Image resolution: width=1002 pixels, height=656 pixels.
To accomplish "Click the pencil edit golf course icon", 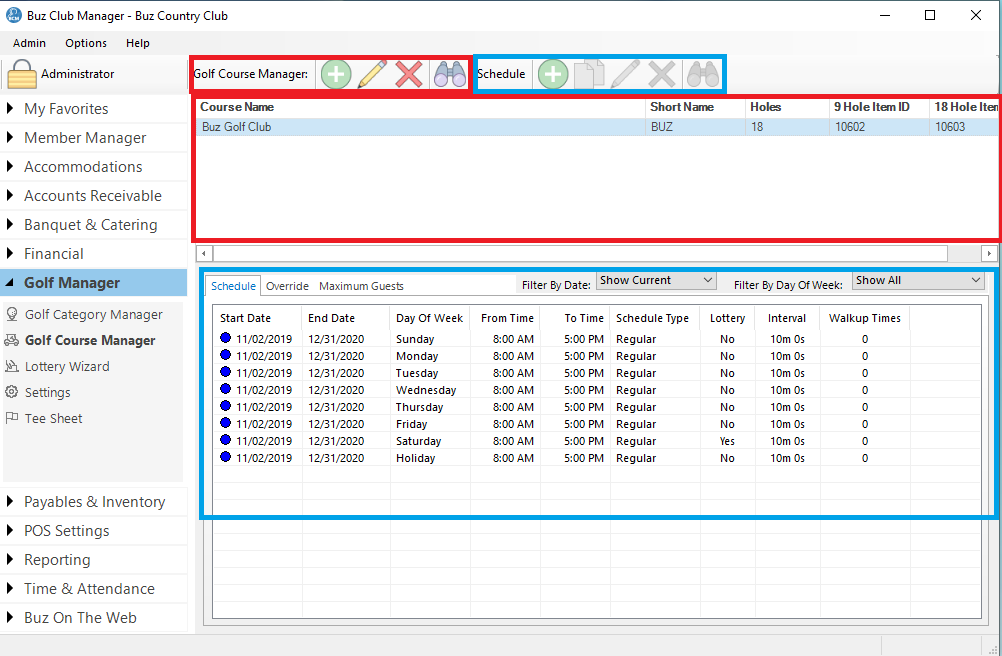I will 372,74.
